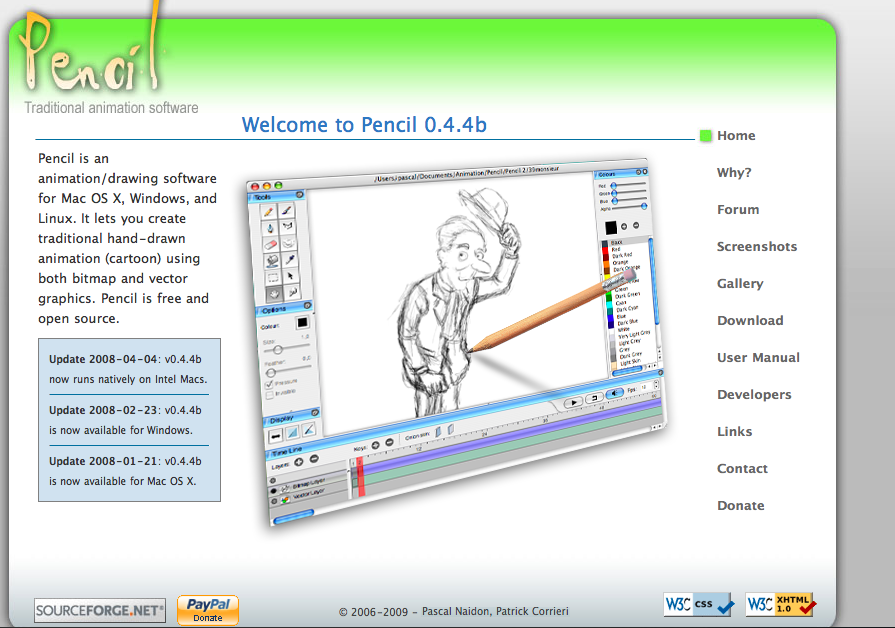Click the Alpha slider in Colours panel
895x628 pixels.
629,207
